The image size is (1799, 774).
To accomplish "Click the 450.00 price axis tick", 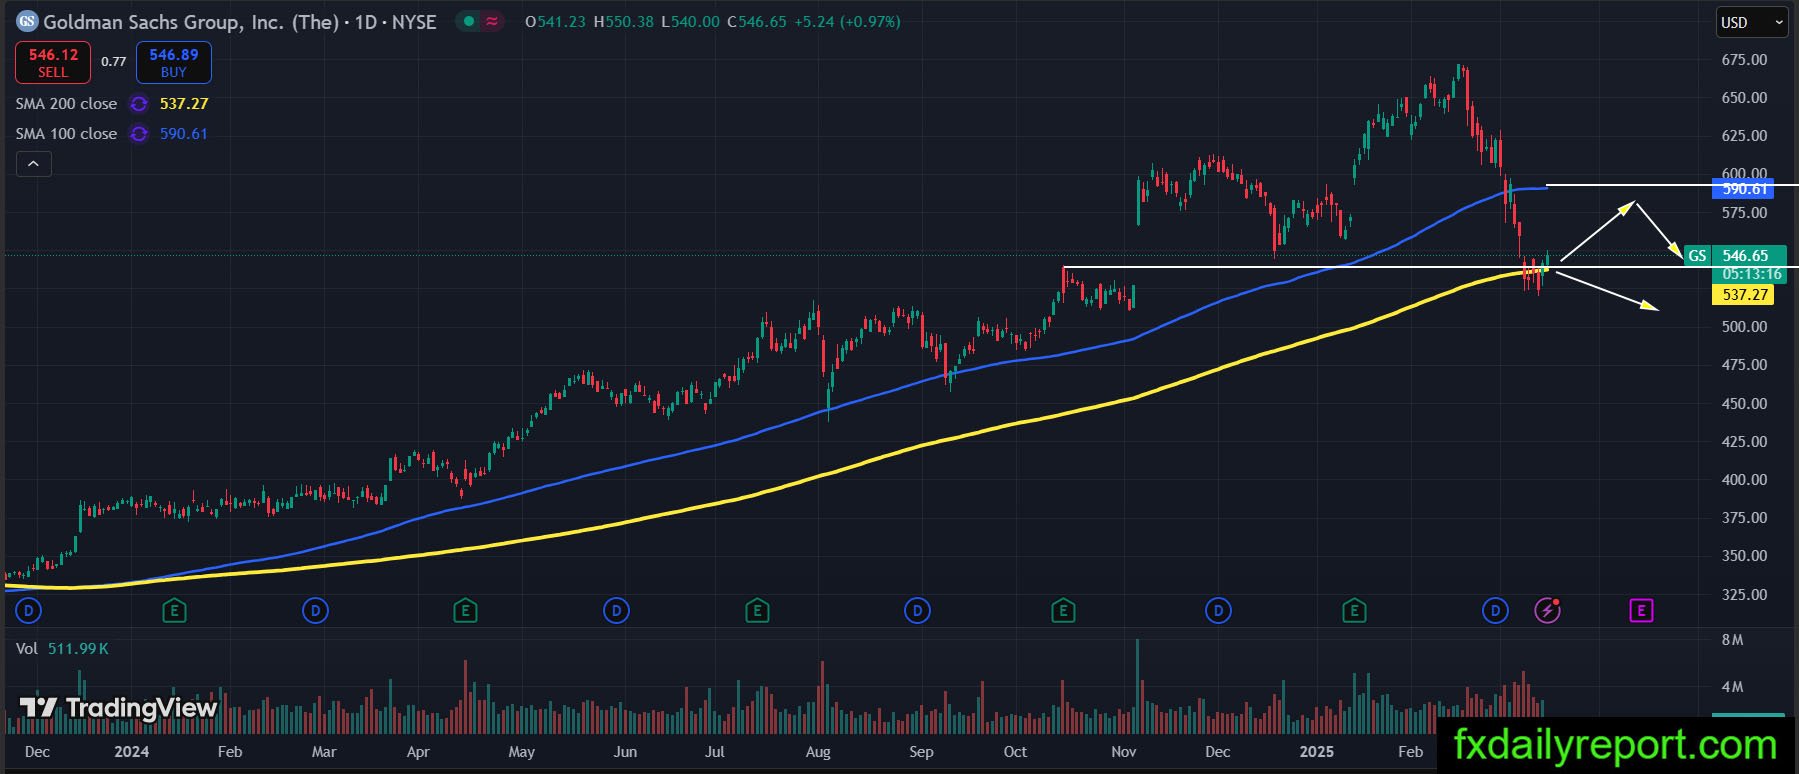I will click(1744, 404).
